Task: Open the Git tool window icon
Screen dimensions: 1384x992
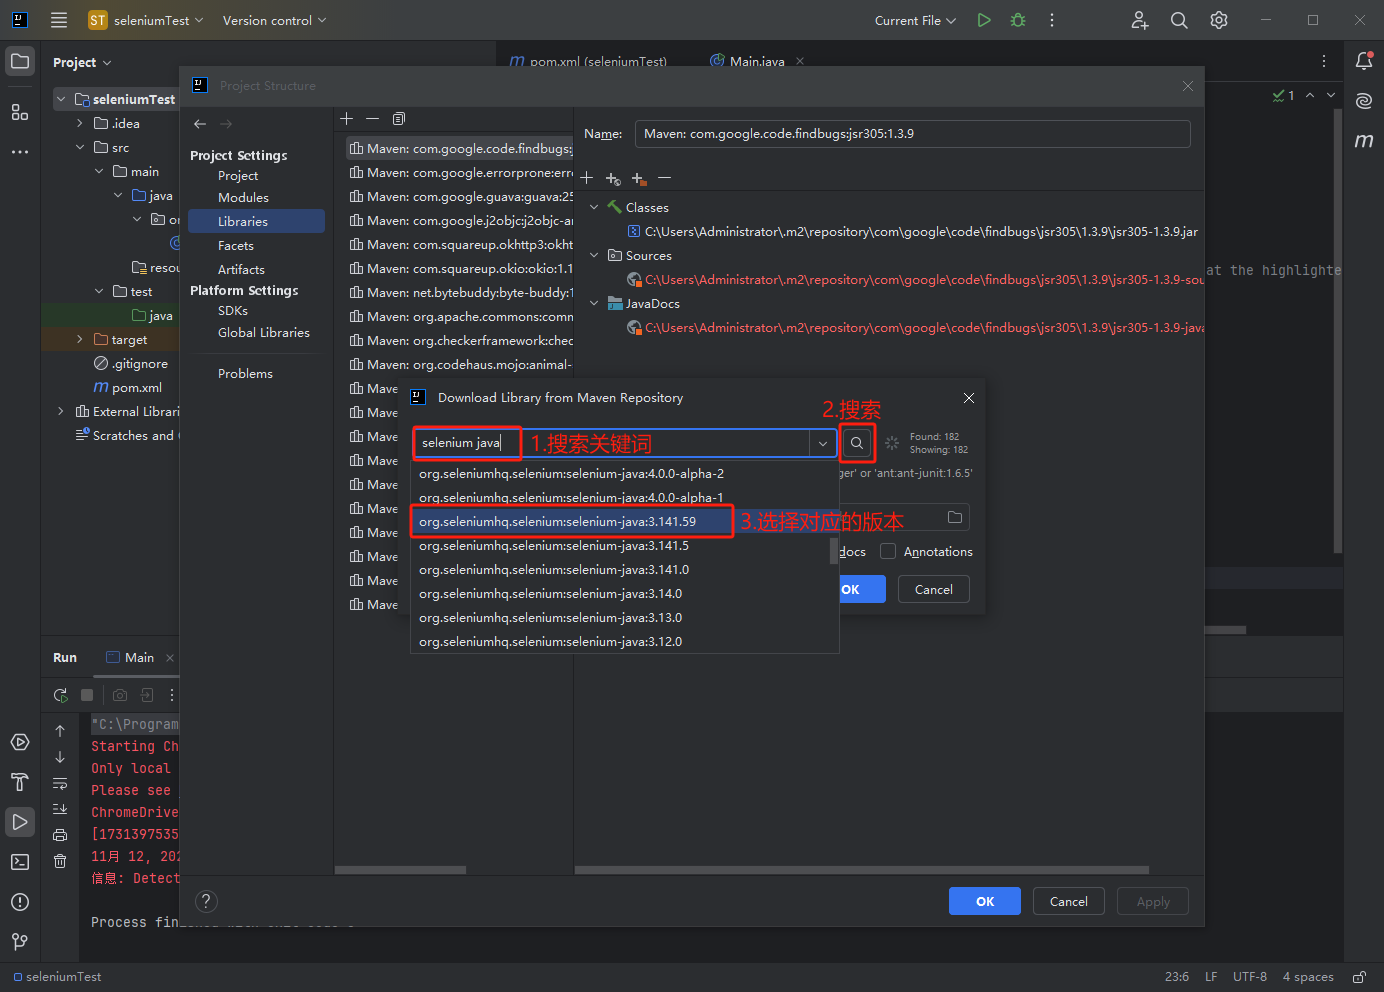Action: click(x=20, y=942)
